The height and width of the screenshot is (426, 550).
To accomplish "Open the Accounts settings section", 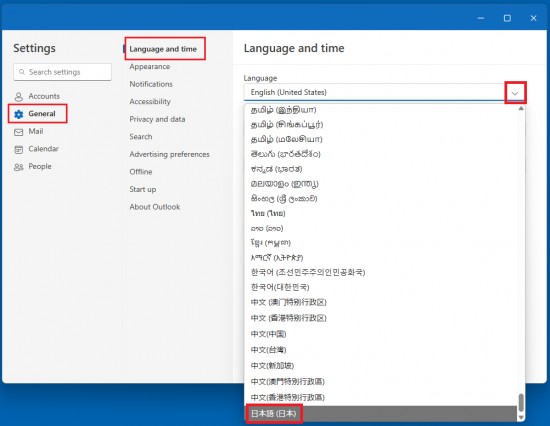I will (x=36, y=96).
